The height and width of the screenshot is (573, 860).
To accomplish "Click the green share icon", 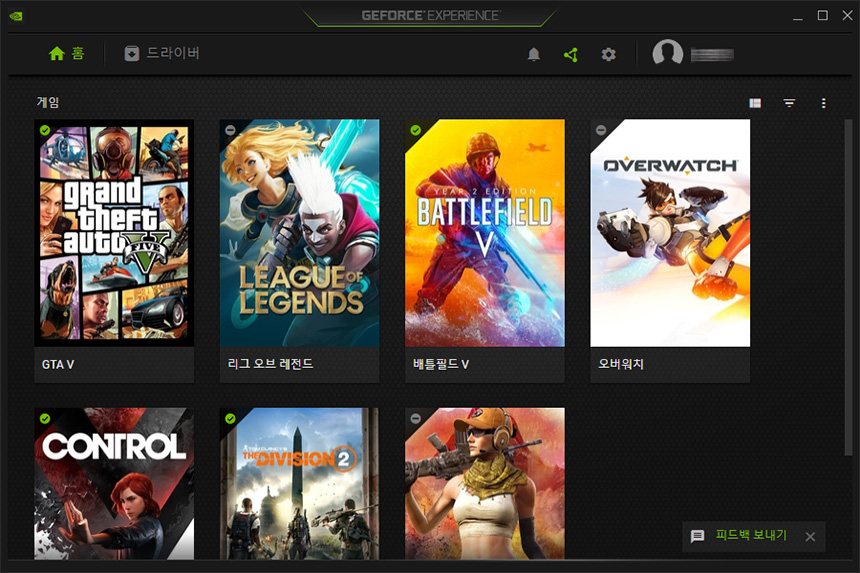I will (x=571, y=54).
